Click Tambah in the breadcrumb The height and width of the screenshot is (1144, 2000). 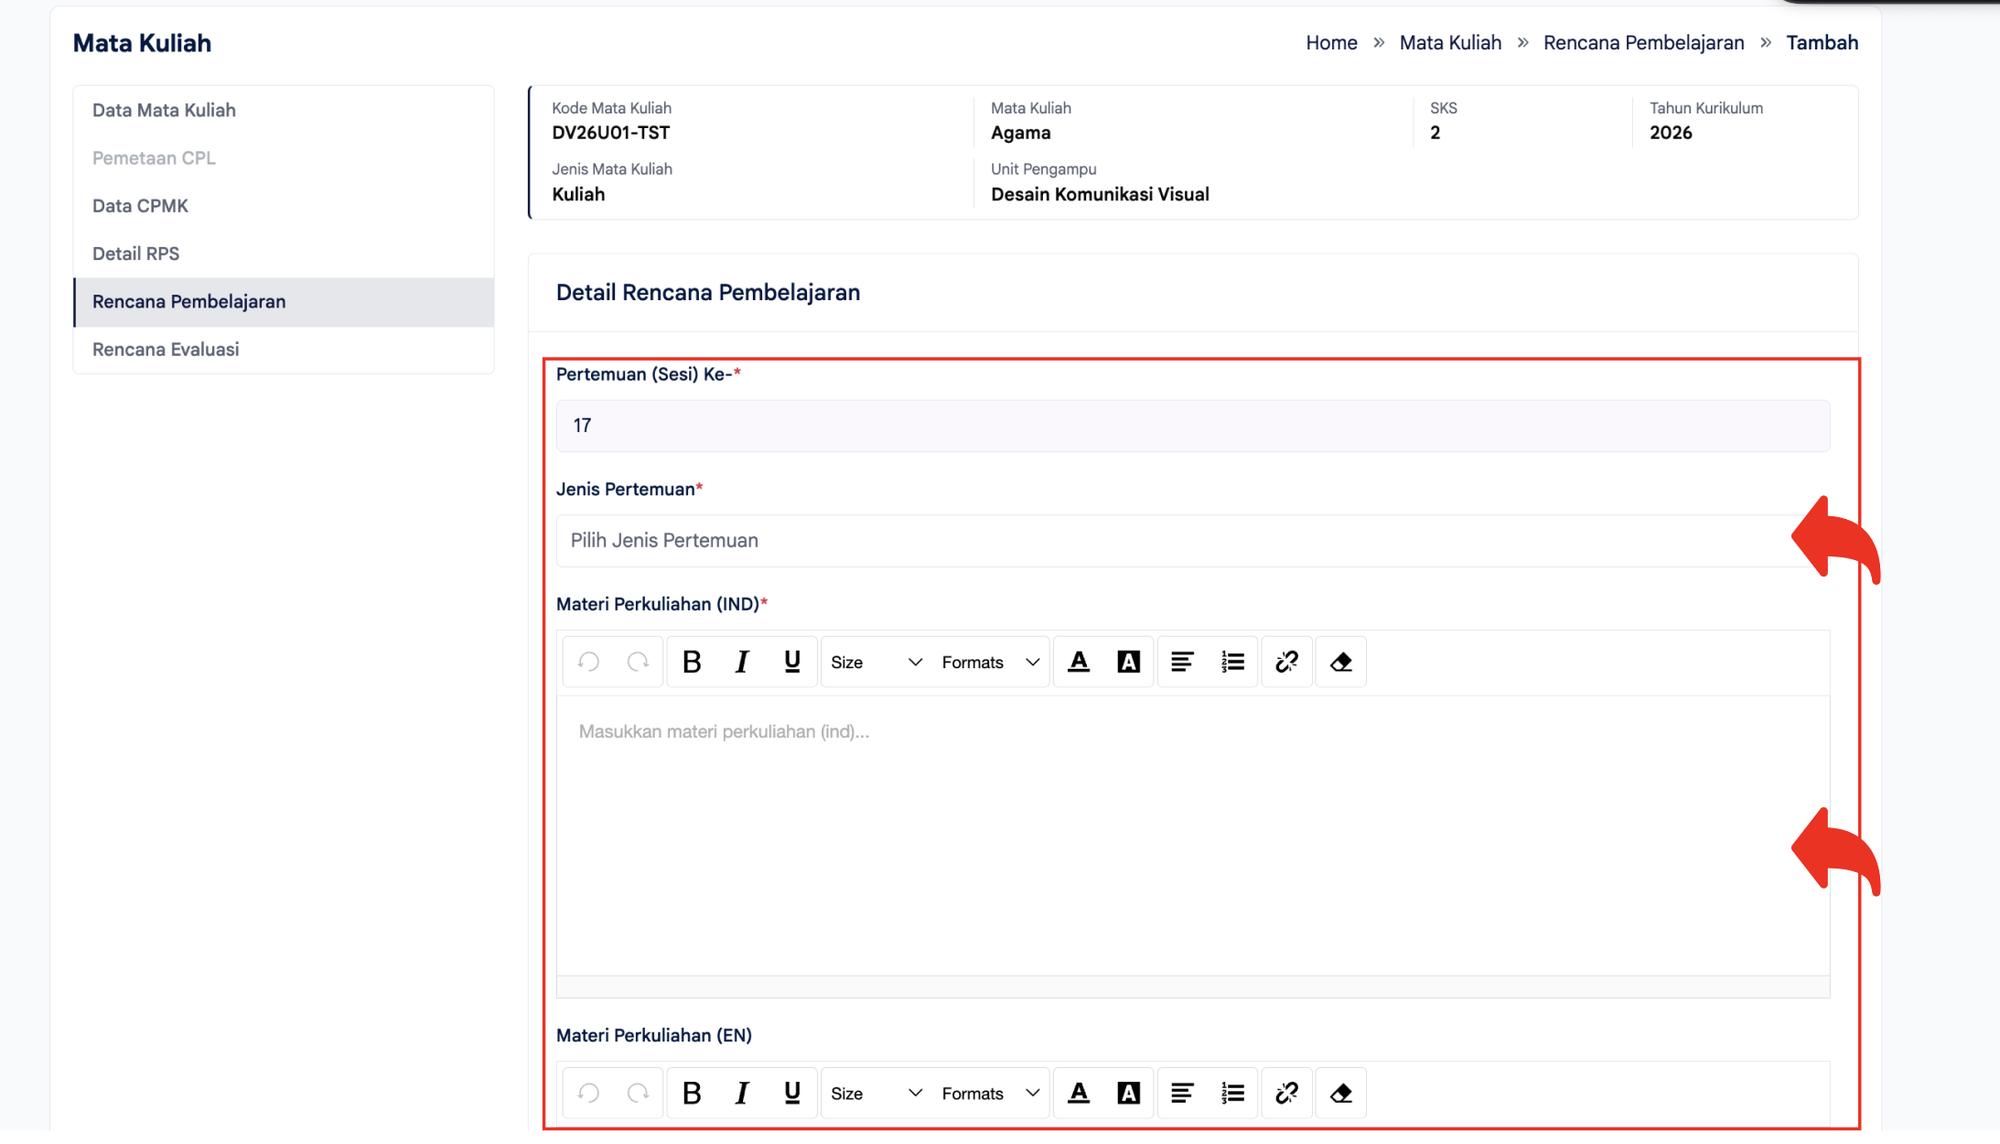(1822, 43)
